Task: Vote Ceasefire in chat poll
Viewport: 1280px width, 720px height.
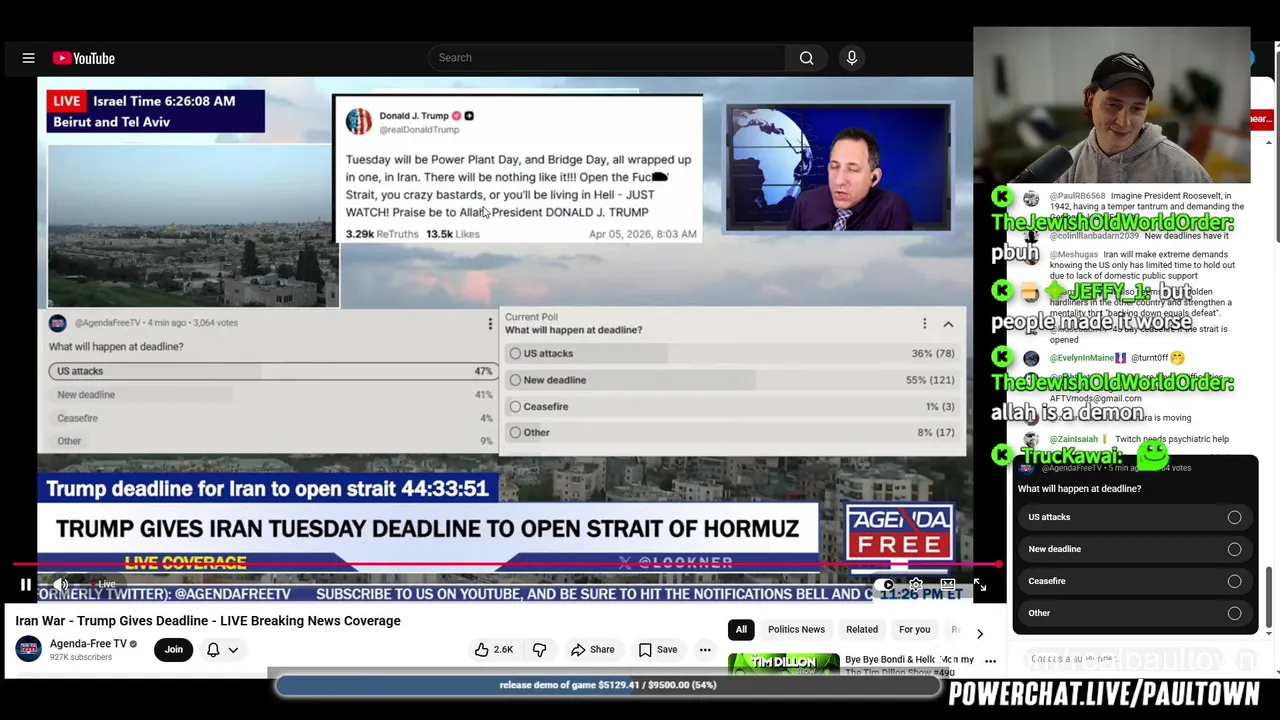Action: point(1135,581)
